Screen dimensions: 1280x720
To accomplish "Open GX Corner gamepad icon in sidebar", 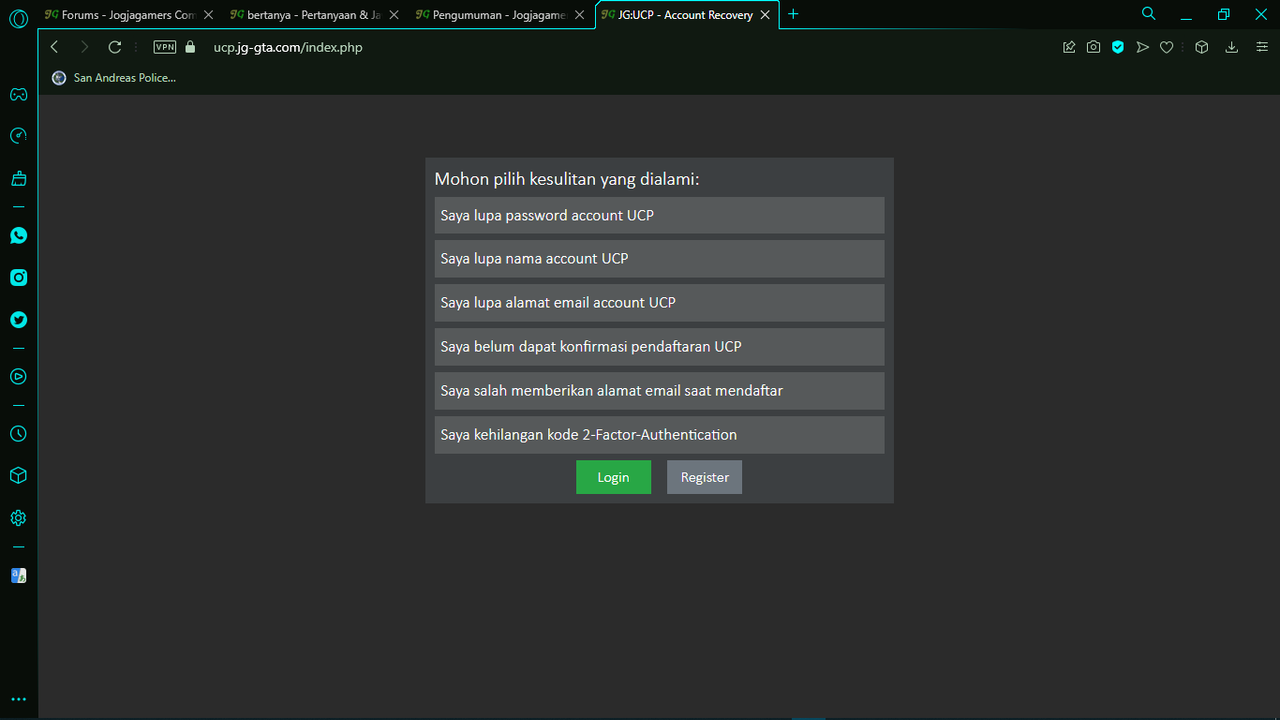I will (18, 95).
